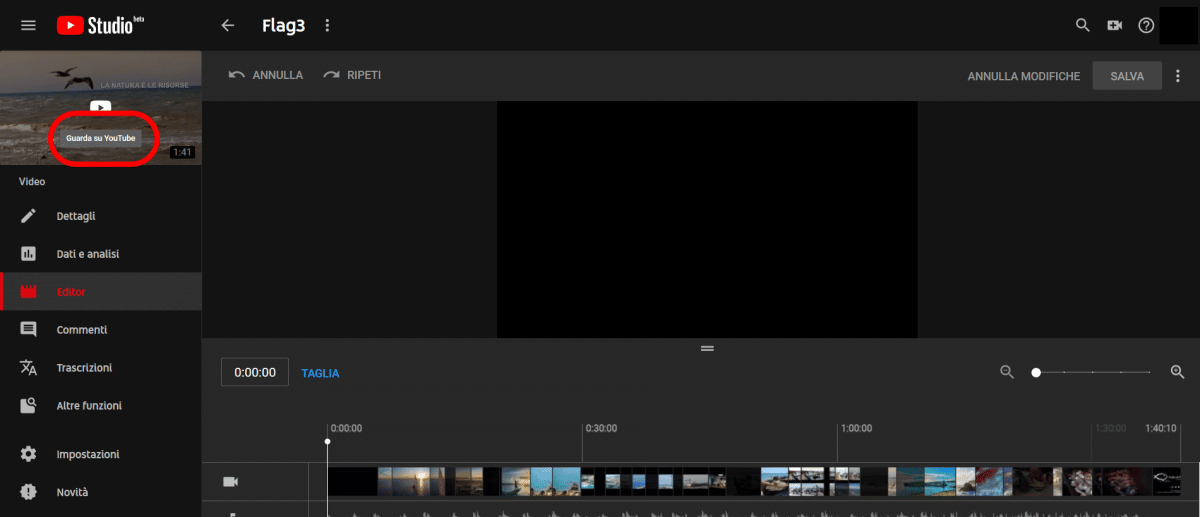Click the TAGLIA trim link
This screenshot has width=1200, height=517.
coord(320,373)
